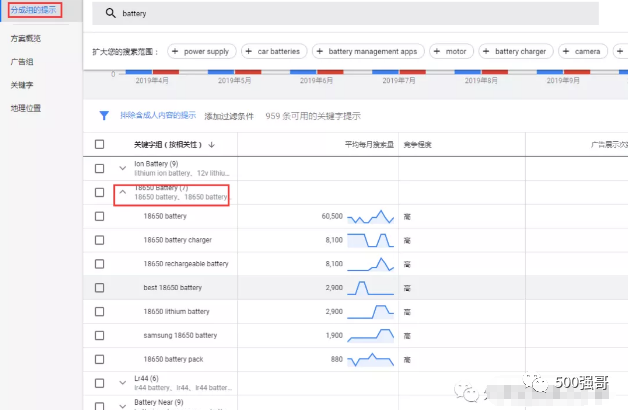Expand the Lr44 (6) keyword group
This screenshot has height=410, width=628.
pyautogui.click(x=122, y=383)
